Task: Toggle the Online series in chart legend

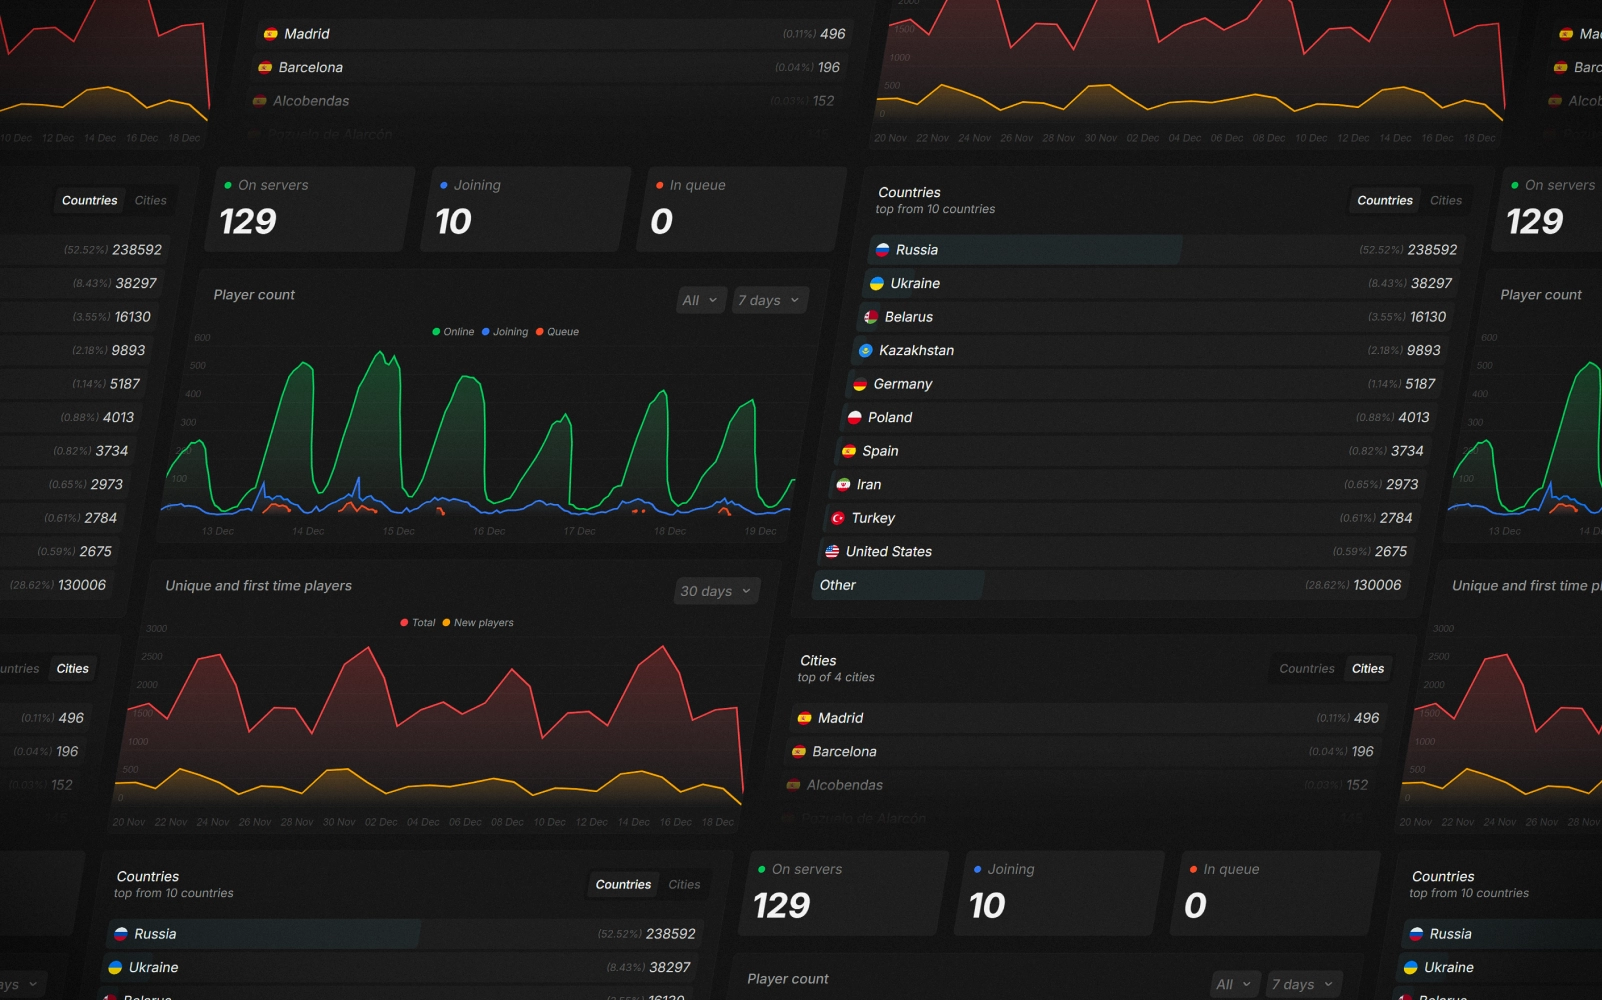Action: pyautogui.click(x=453, y=332)
